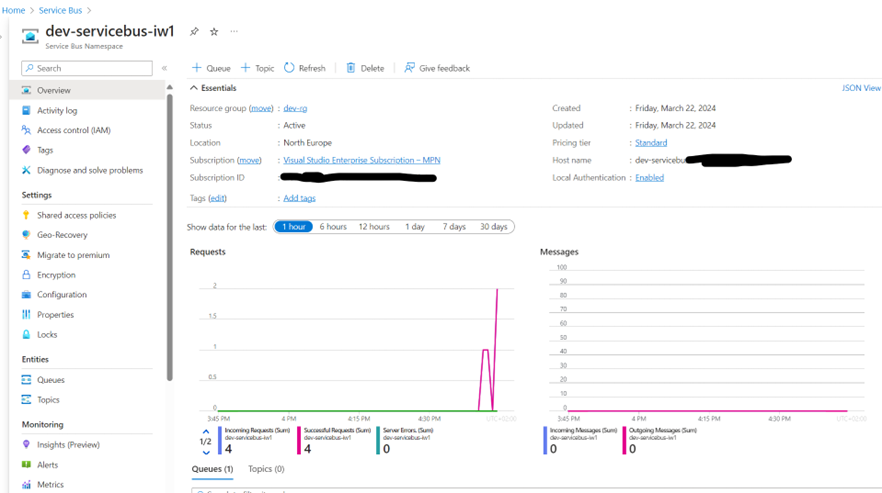Click Incoming Requests (Sum) legend item
The width and height of the screenshot is (882, 493).
point(255,441)
